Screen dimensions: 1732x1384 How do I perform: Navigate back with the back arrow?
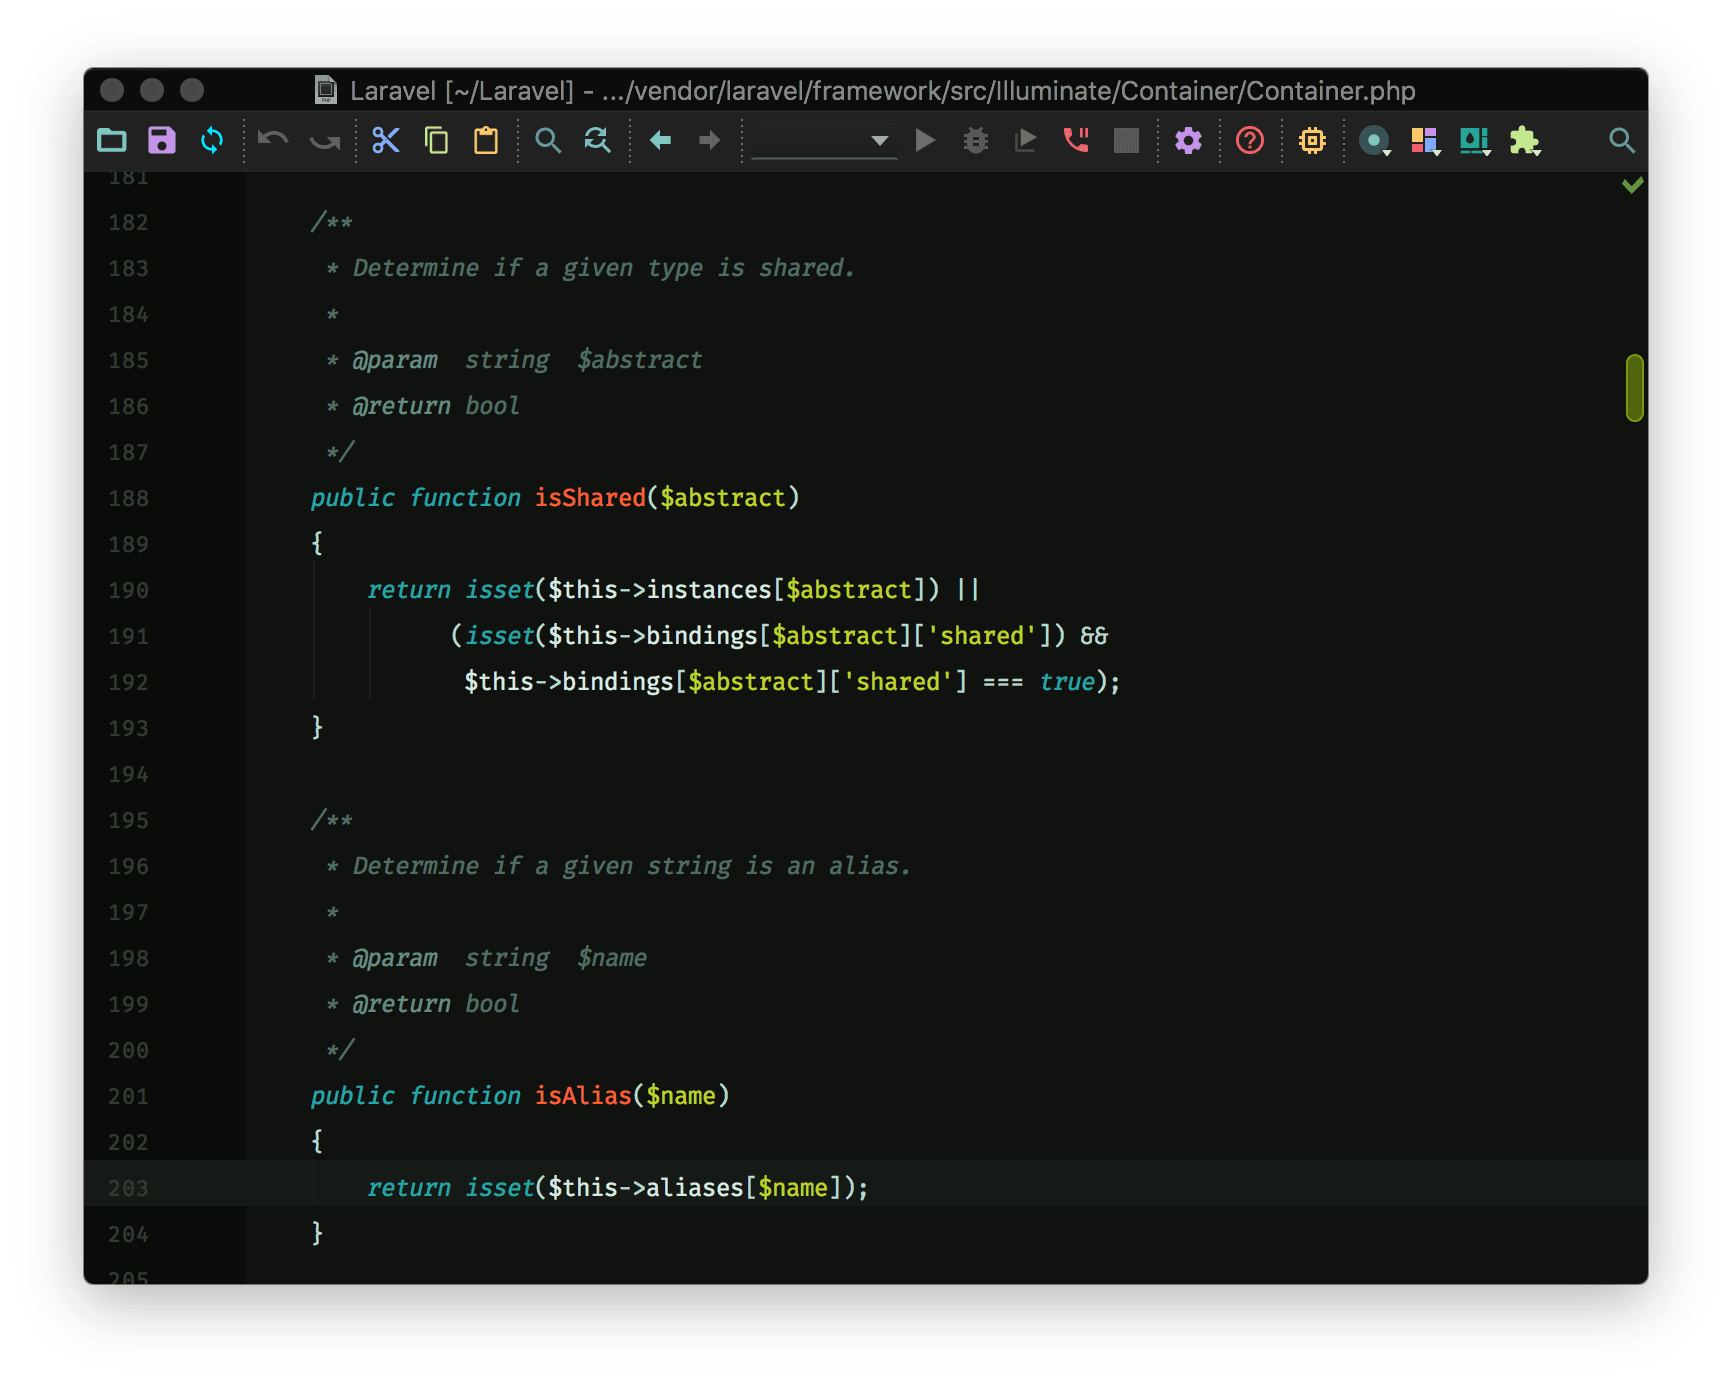tap(659, 140)
